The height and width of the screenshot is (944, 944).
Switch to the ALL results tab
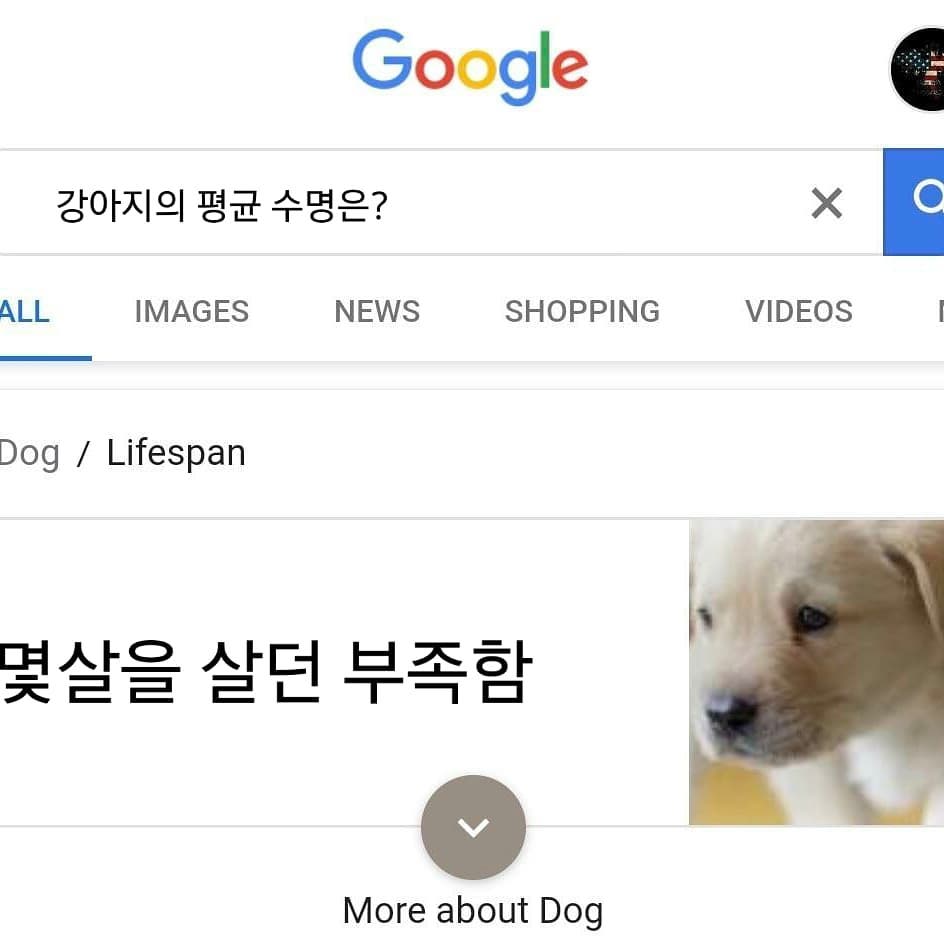(24, 312)
